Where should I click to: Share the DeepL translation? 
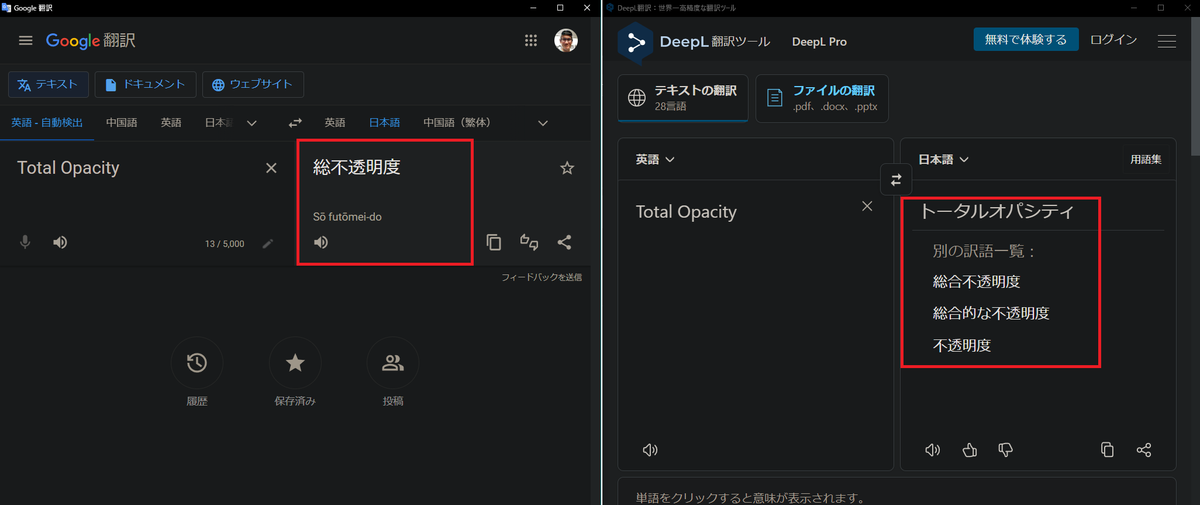coord(1144,450)
